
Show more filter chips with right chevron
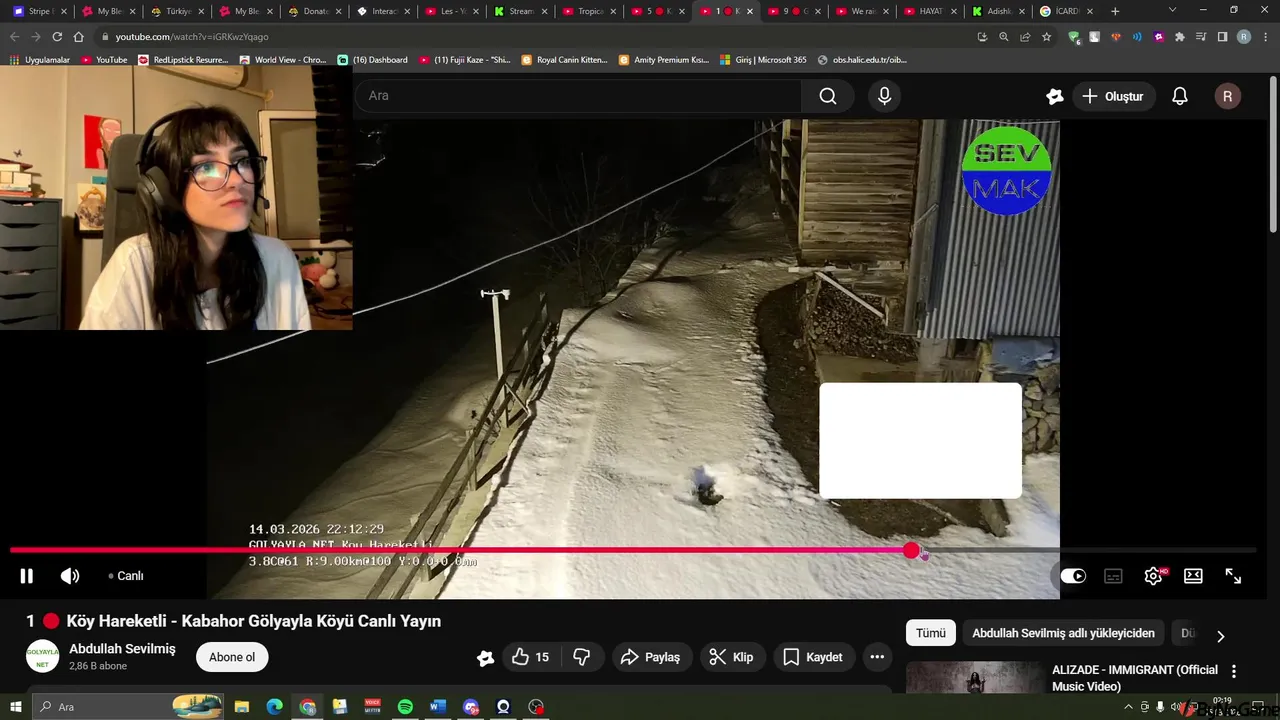(x=1220, y=635)
